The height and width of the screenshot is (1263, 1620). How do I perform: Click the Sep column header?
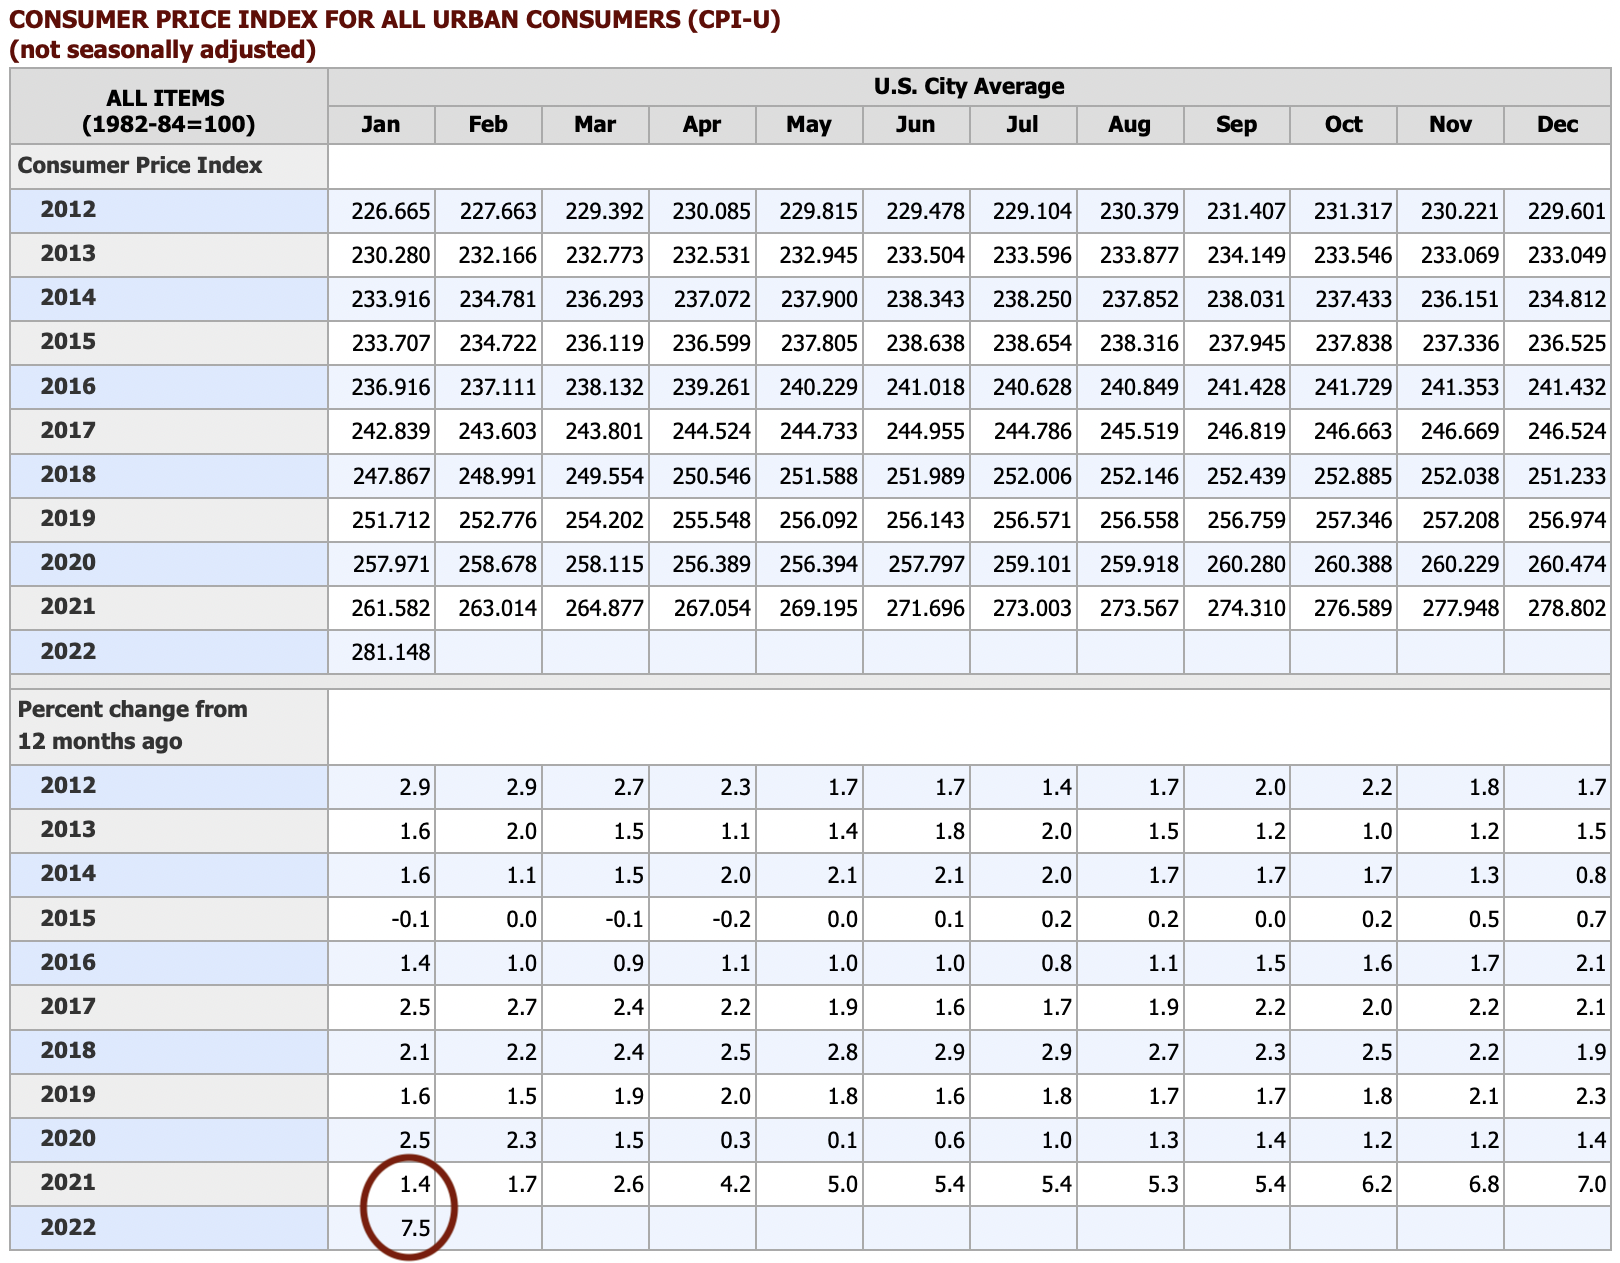point(1237,125)
